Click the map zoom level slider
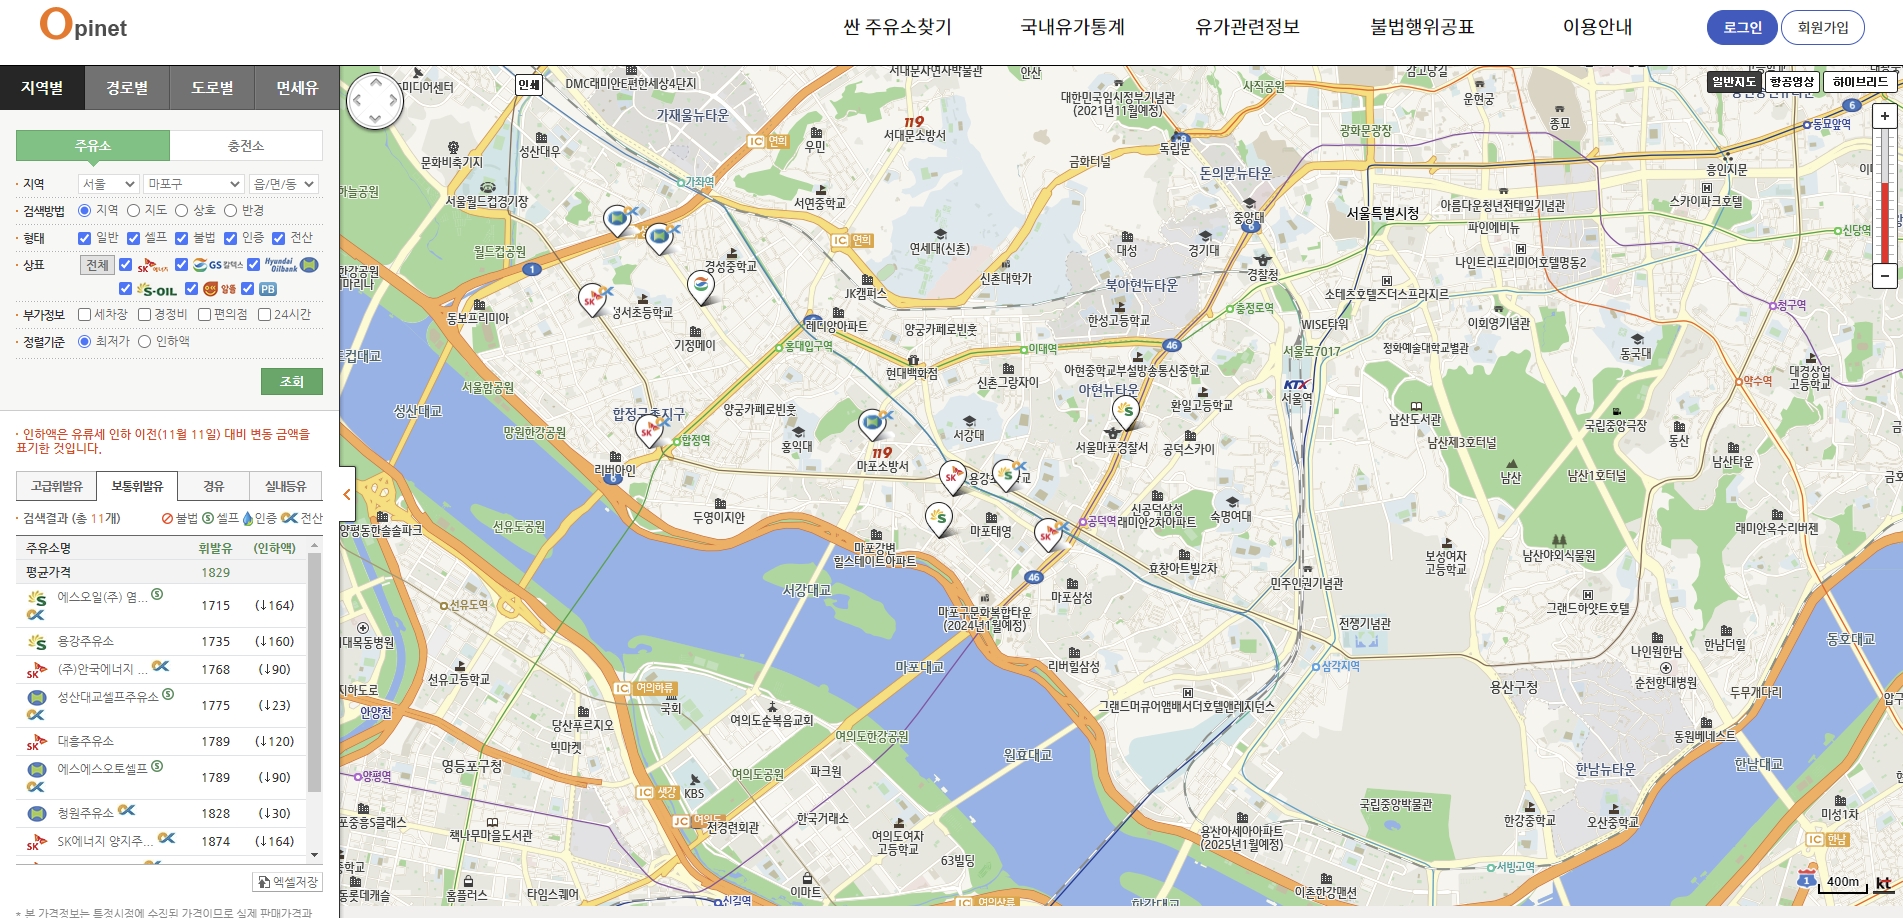 click(x=1885, y=196)
